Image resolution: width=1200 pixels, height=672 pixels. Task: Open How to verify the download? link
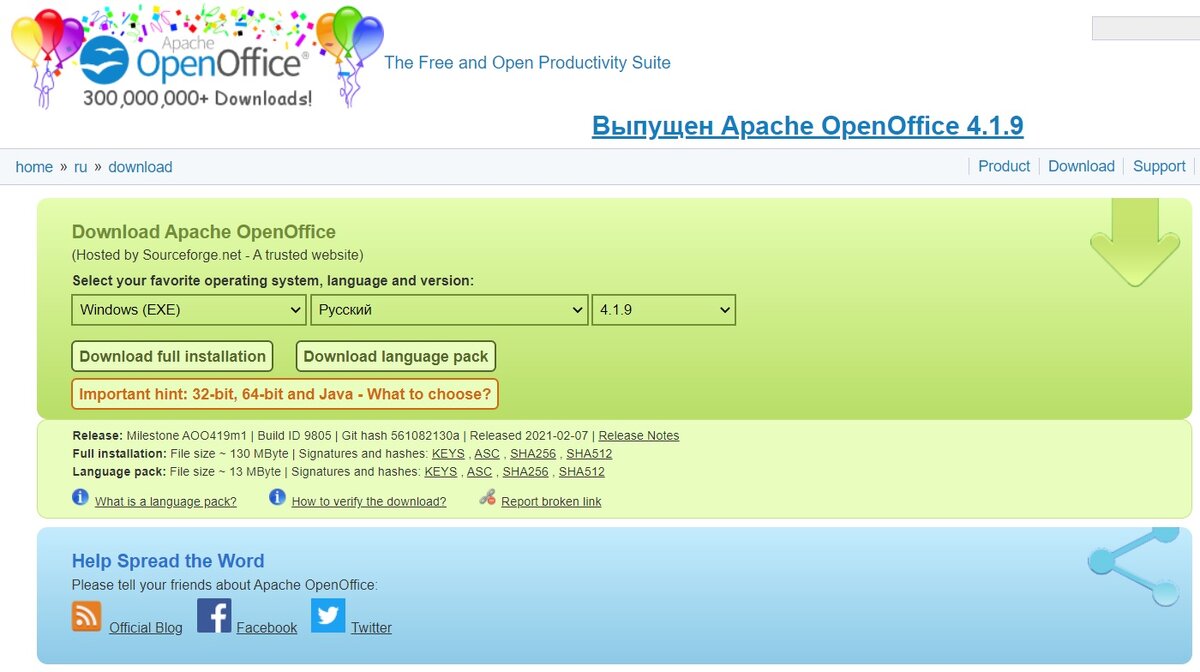pos(369,502)
